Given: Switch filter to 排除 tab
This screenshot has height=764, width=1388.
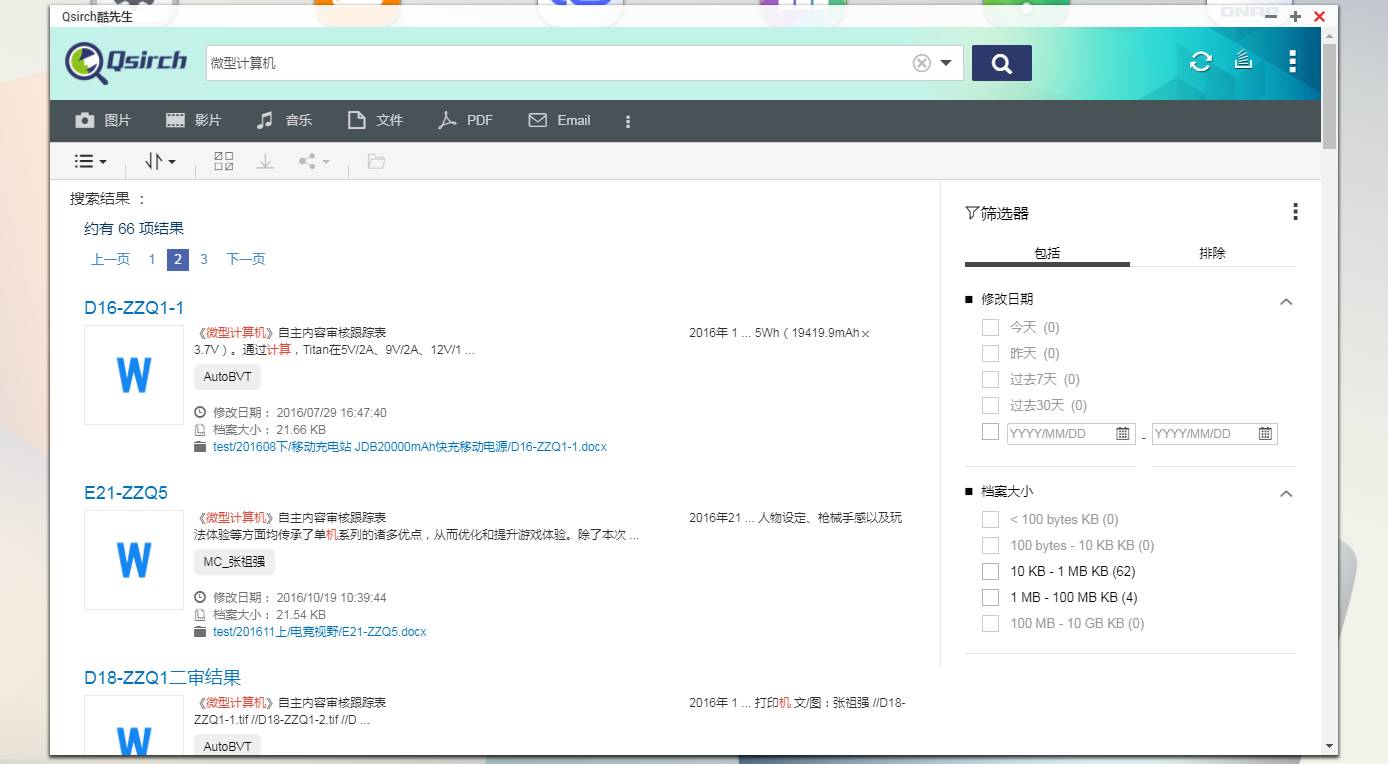Looking at the screenshot, I should click(1212, 253).
